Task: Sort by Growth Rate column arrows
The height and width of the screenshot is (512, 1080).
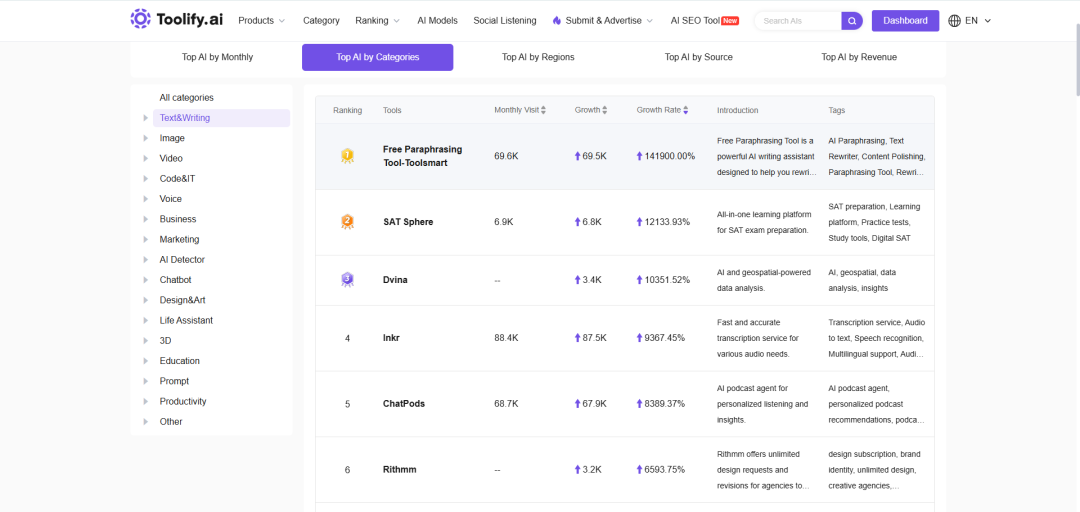Action: click(685, 110)
